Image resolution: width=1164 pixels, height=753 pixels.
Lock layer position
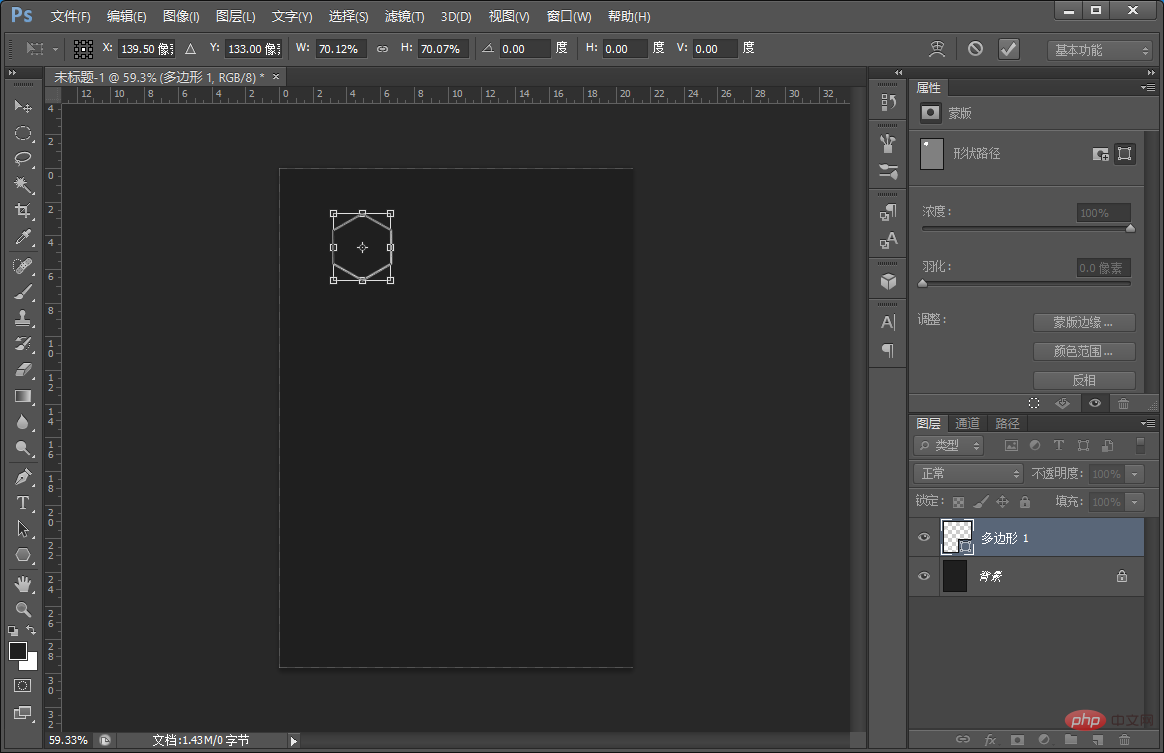click(x=1002, y=502)
